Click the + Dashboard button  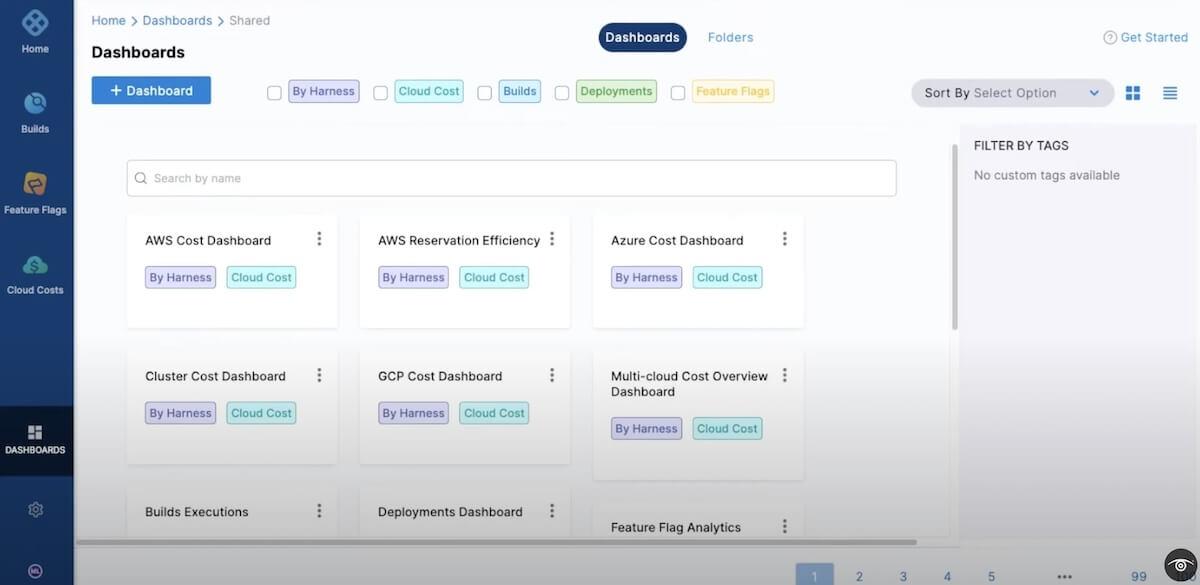coord(151,91)
